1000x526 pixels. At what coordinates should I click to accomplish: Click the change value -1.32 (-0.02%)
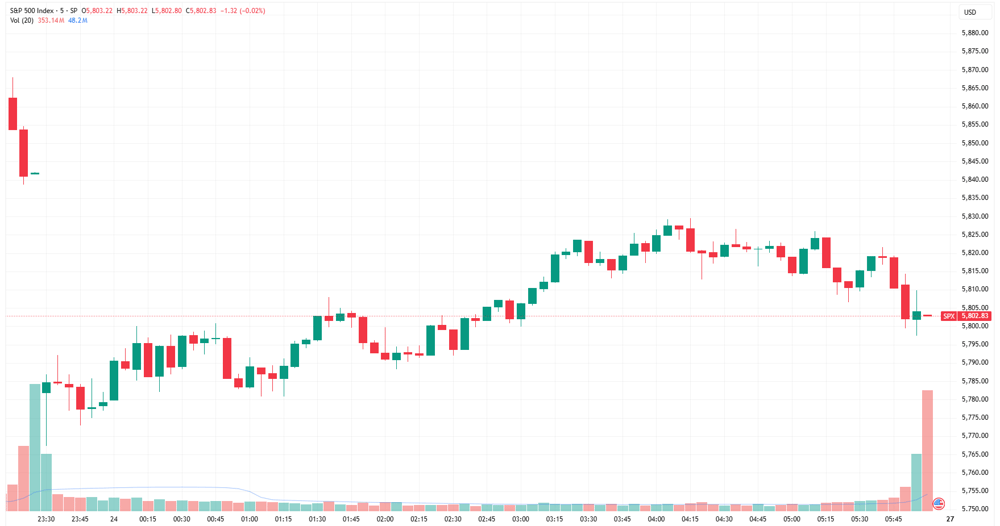click(x=242, y=11)
